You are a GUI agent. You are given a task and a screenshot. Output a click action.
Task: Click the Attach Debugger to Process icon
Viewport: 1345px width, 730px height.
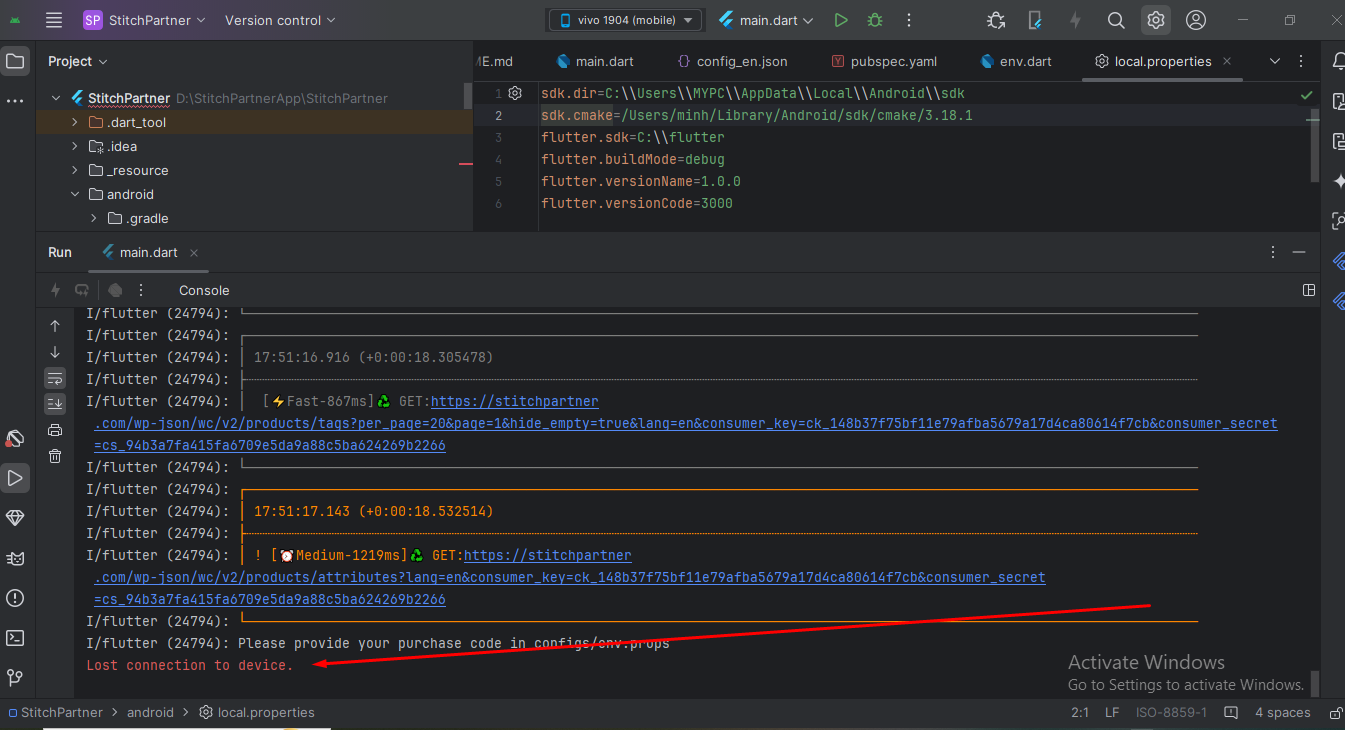(996, 20)
